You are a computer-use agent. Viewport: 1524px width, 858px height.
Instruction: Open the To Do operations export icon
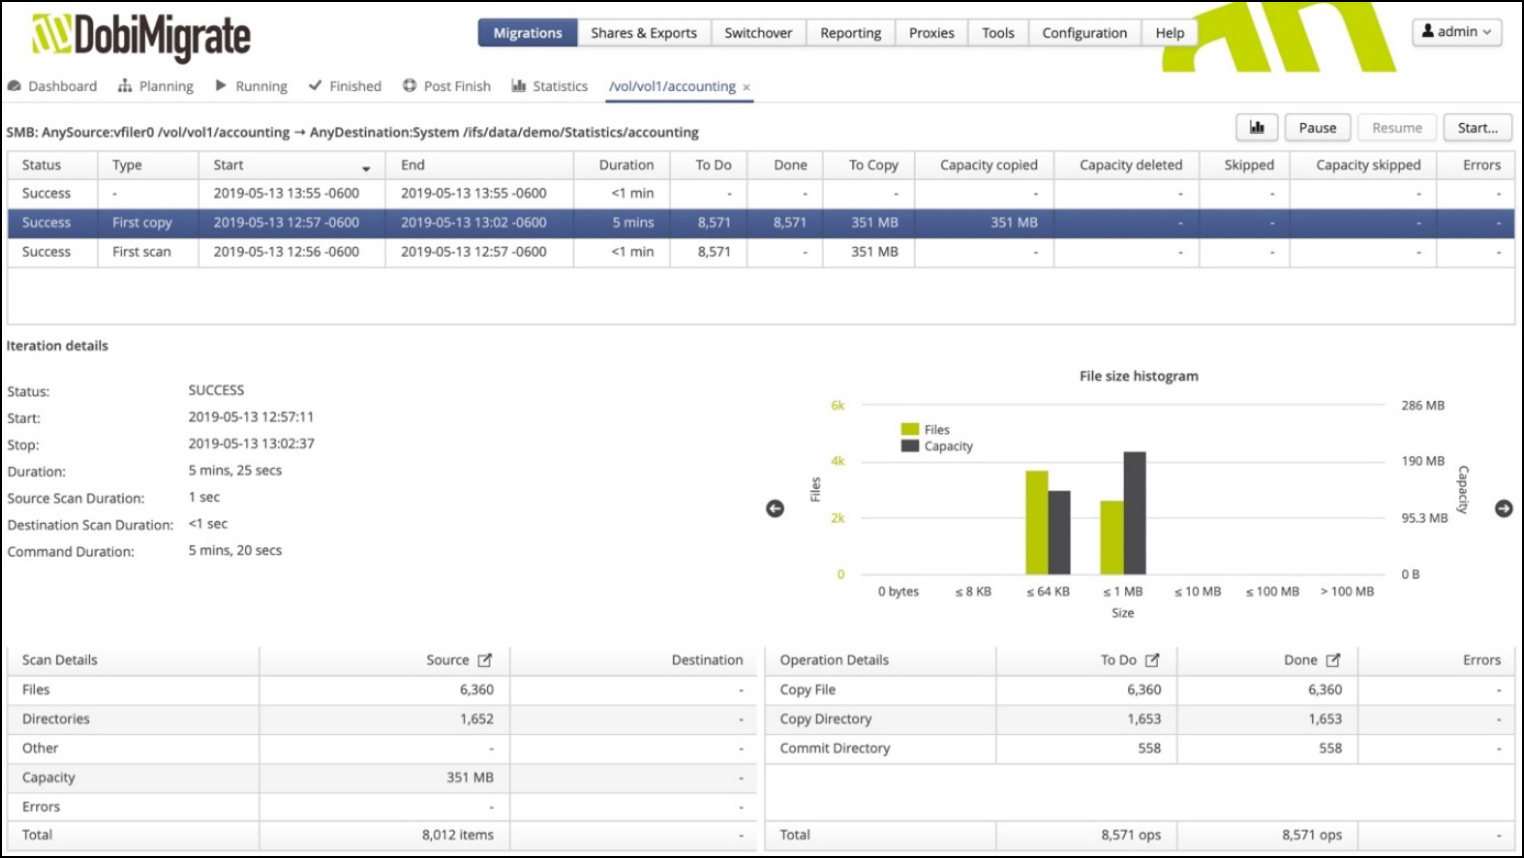pos(1152,660)
